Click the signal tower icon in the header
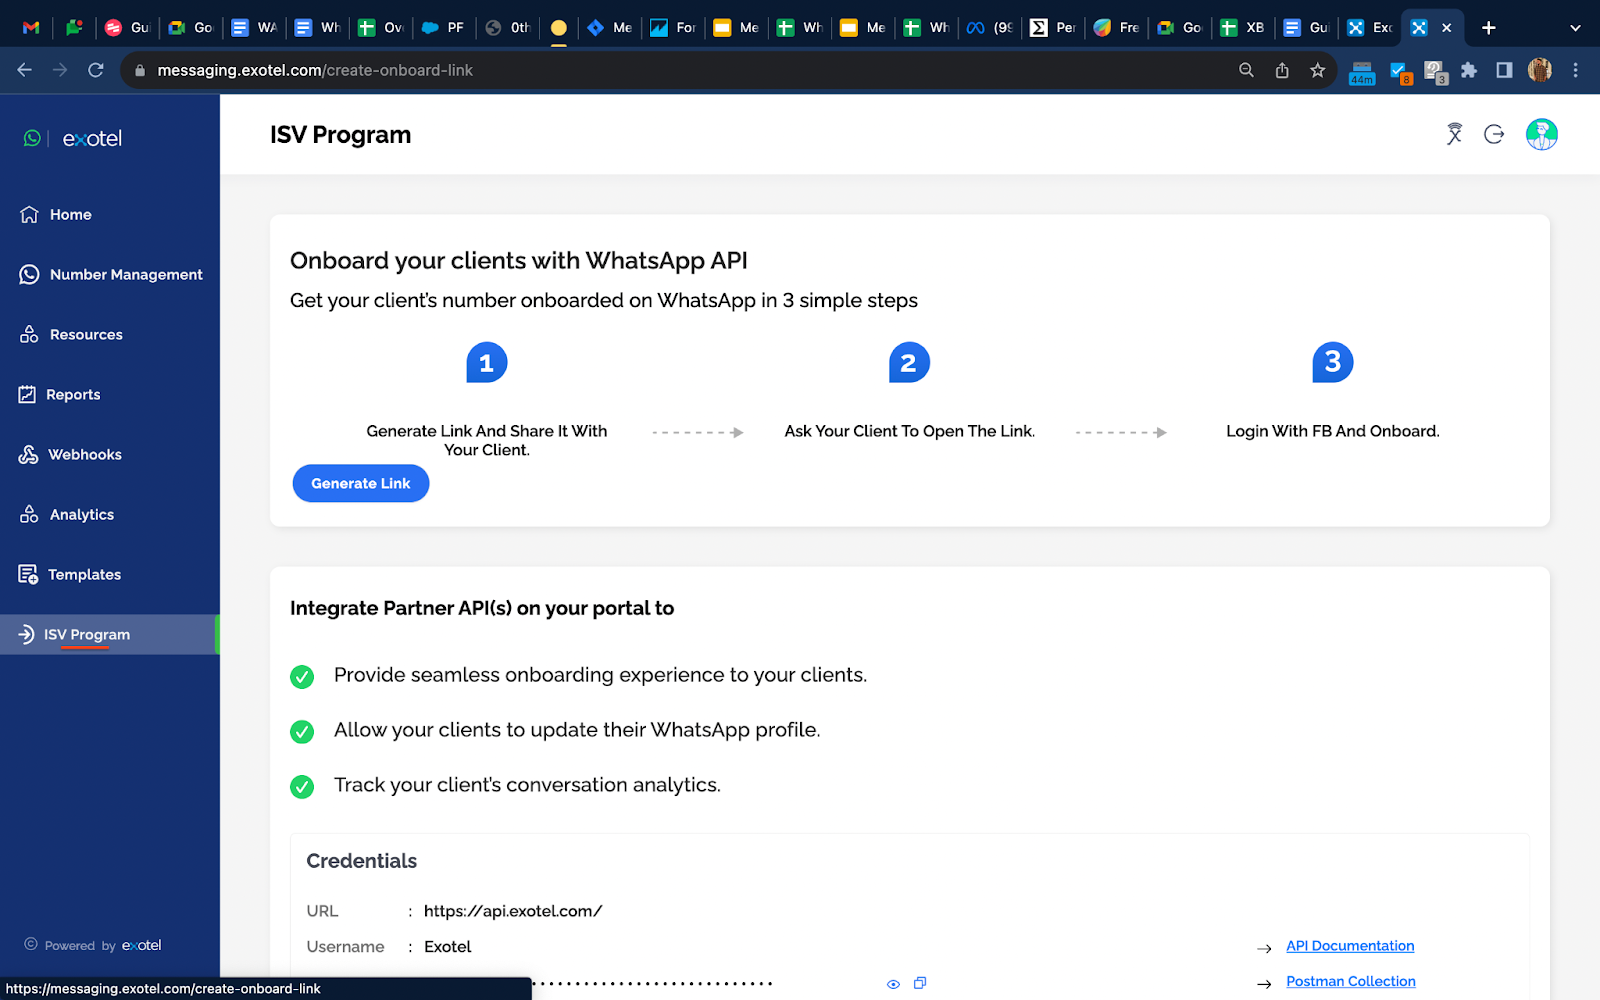 click(1454, 134)
